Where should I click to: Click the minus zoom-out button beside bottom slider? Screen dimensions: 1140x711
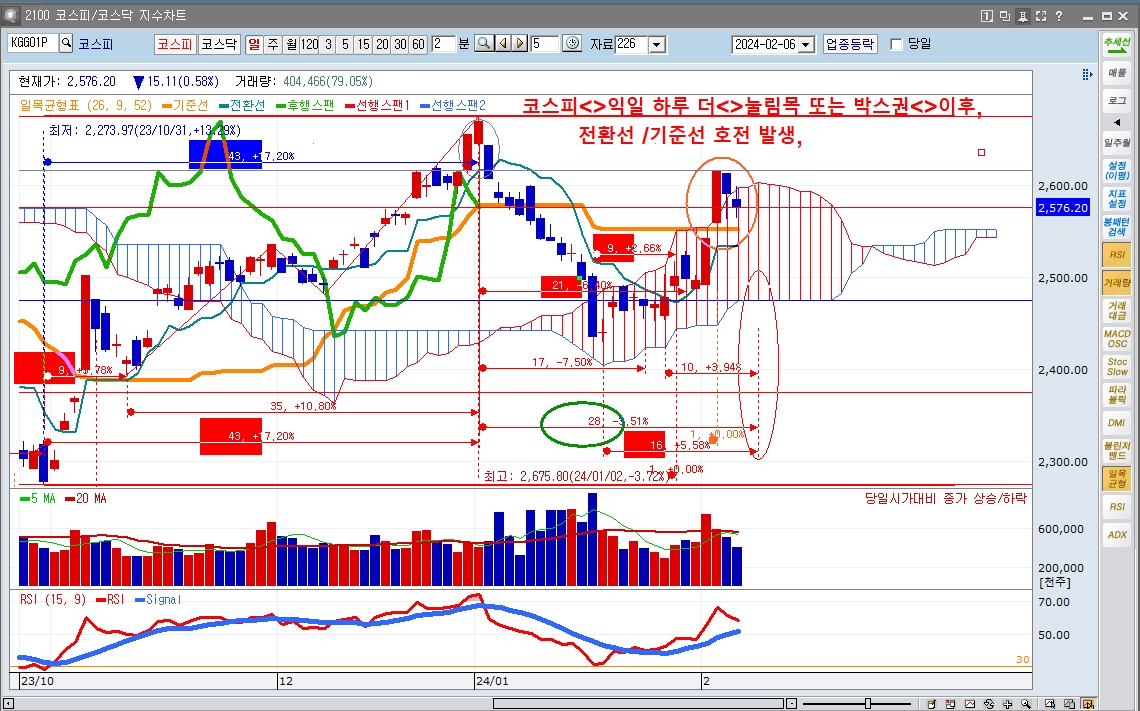792,704
